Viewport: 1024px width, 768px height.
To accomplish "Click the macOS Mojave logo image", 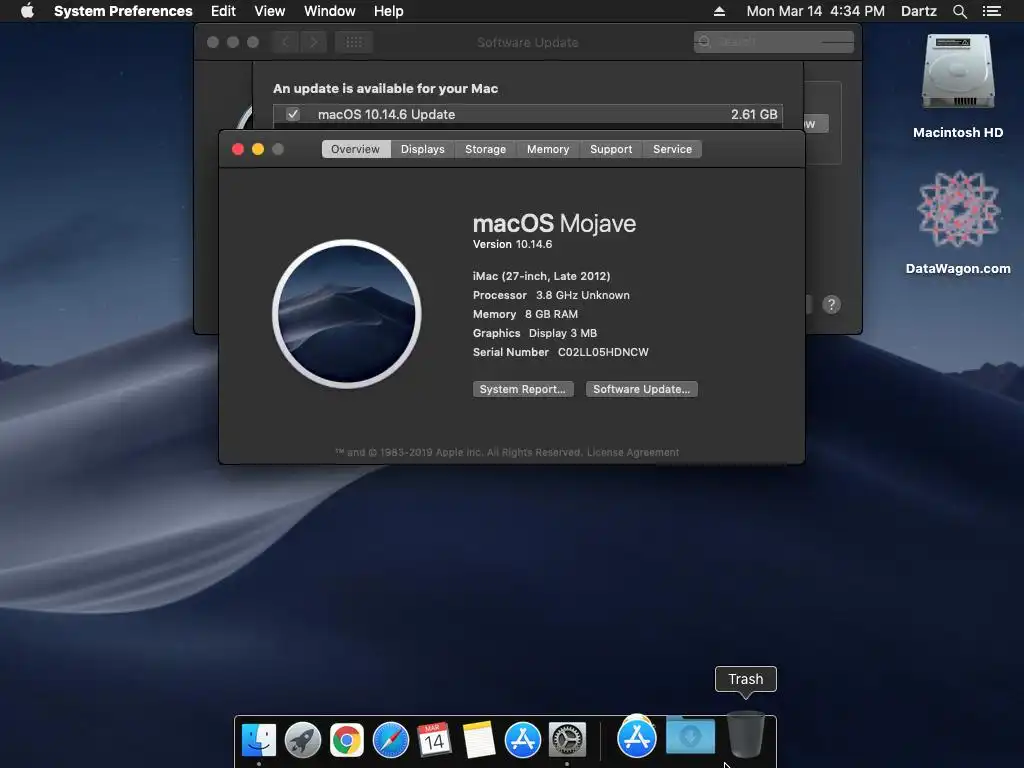I will click(347, 314).
